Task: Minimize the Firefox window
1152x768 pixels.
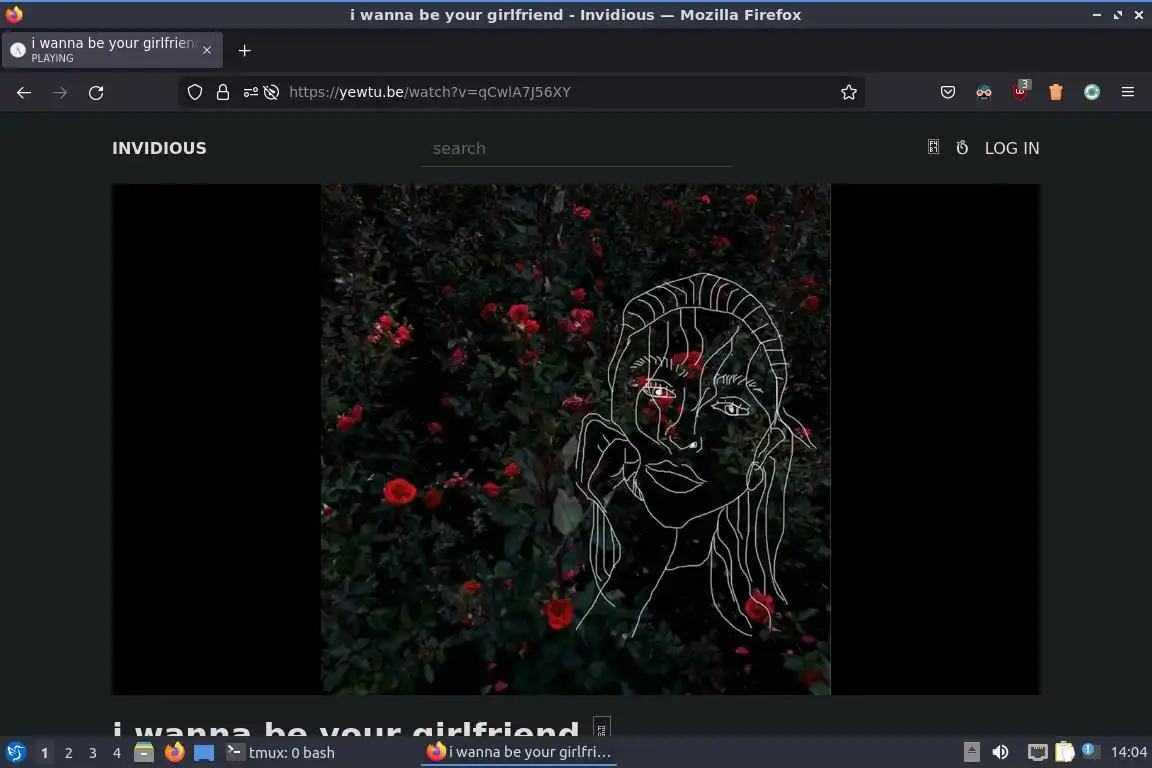Action: (x=1096, y=15)
